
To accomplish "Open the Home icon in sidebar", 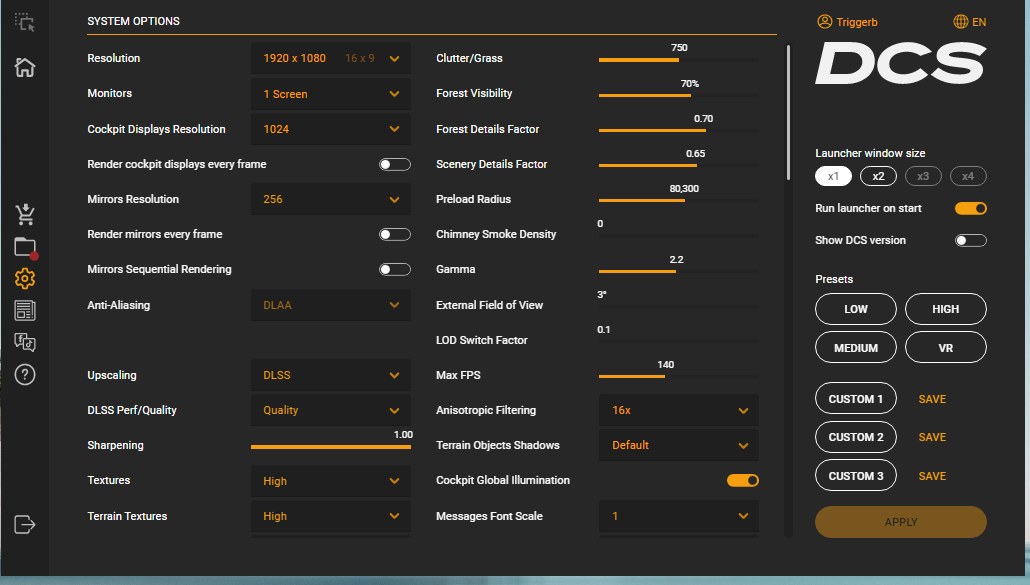I will point(25,67).
